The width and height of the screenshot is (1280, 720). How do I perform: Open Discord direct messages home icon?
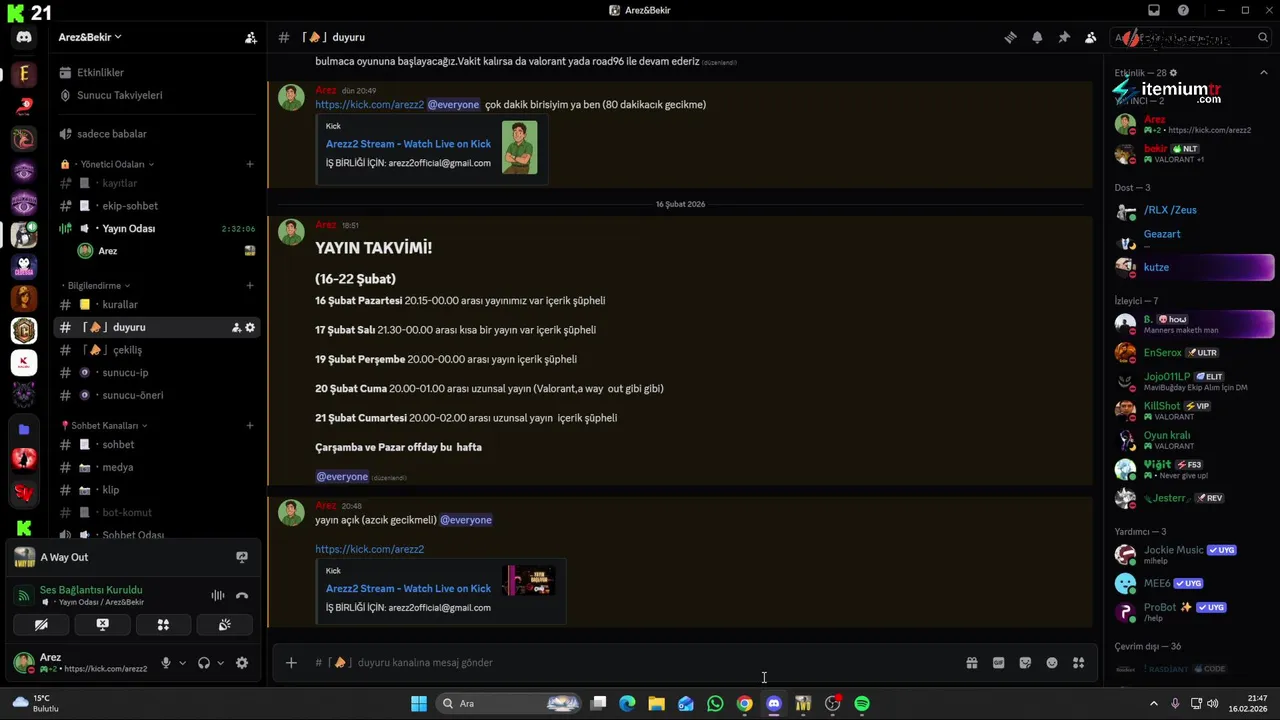pos(24,37)
